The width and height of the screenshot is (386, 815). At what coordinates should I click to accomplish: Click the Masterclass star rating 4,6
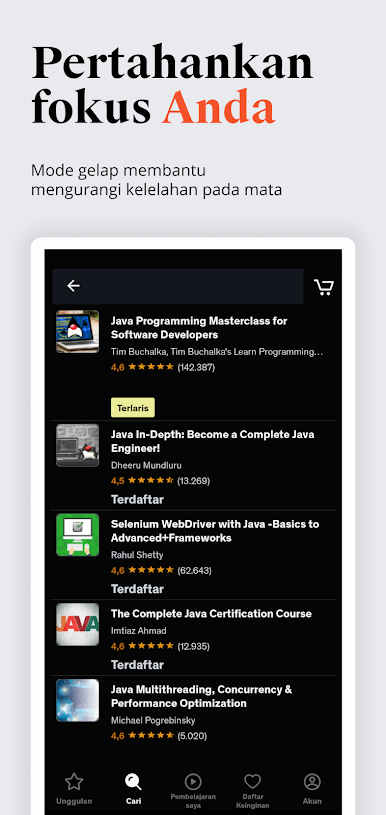[x=163, y=367]
